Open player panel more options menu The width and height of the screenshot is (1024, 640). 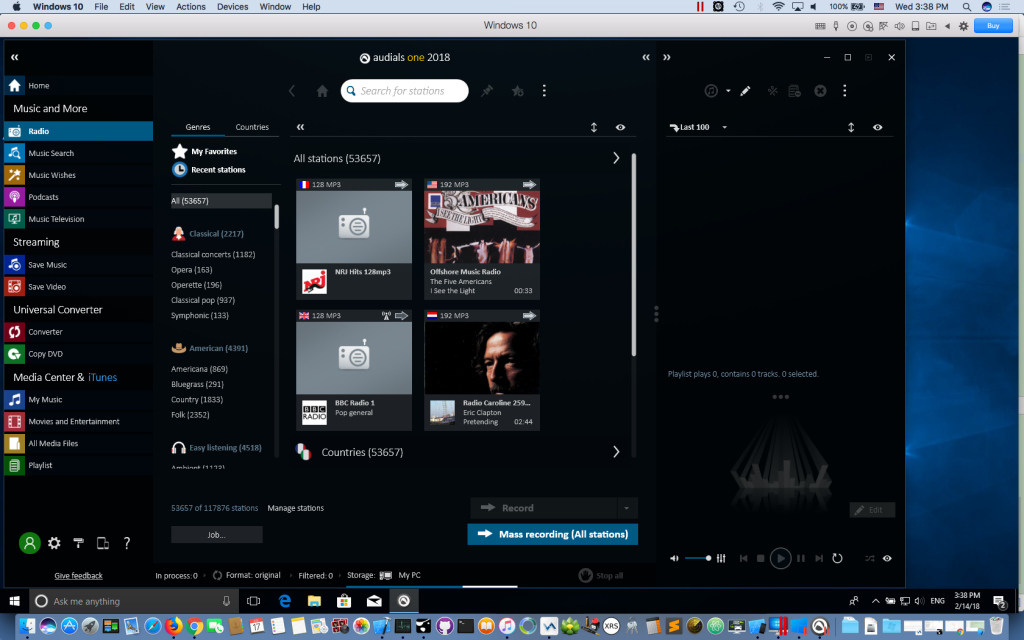[844, 91]
